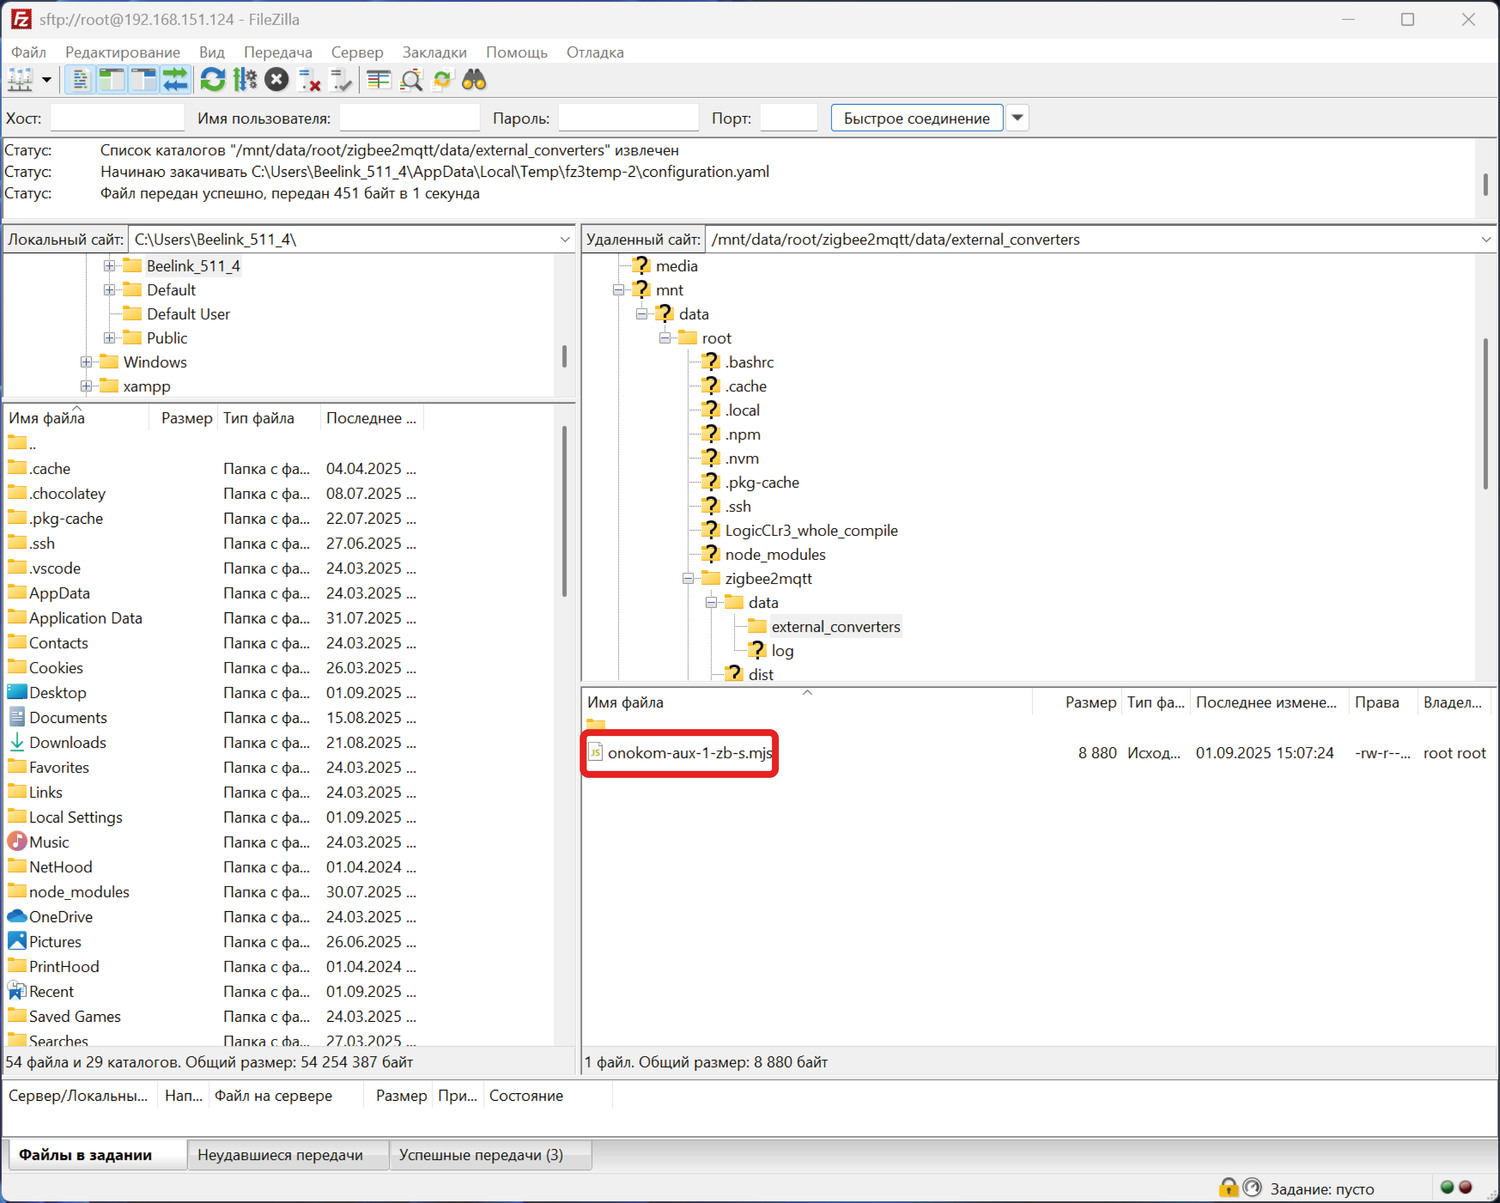Image resolution: width=1500 pixels, height=1203 pixels.
Task: Click the refresh file lists icon
Action: (x=212, y=80)
